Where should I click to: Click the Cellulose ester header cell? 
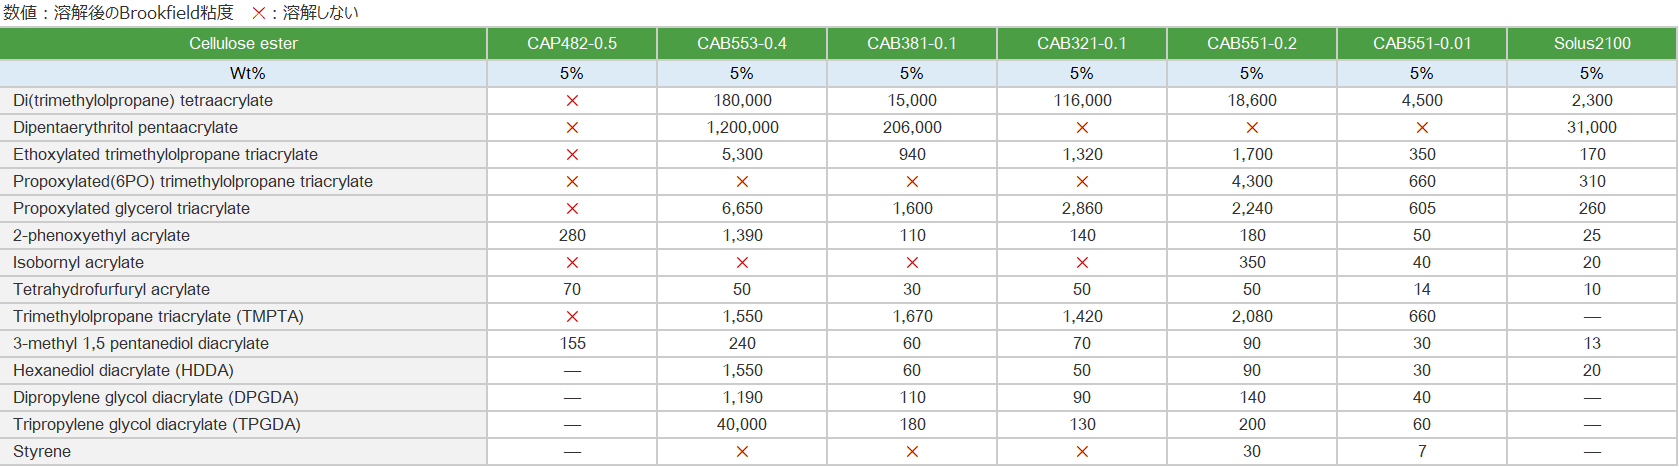243,44
